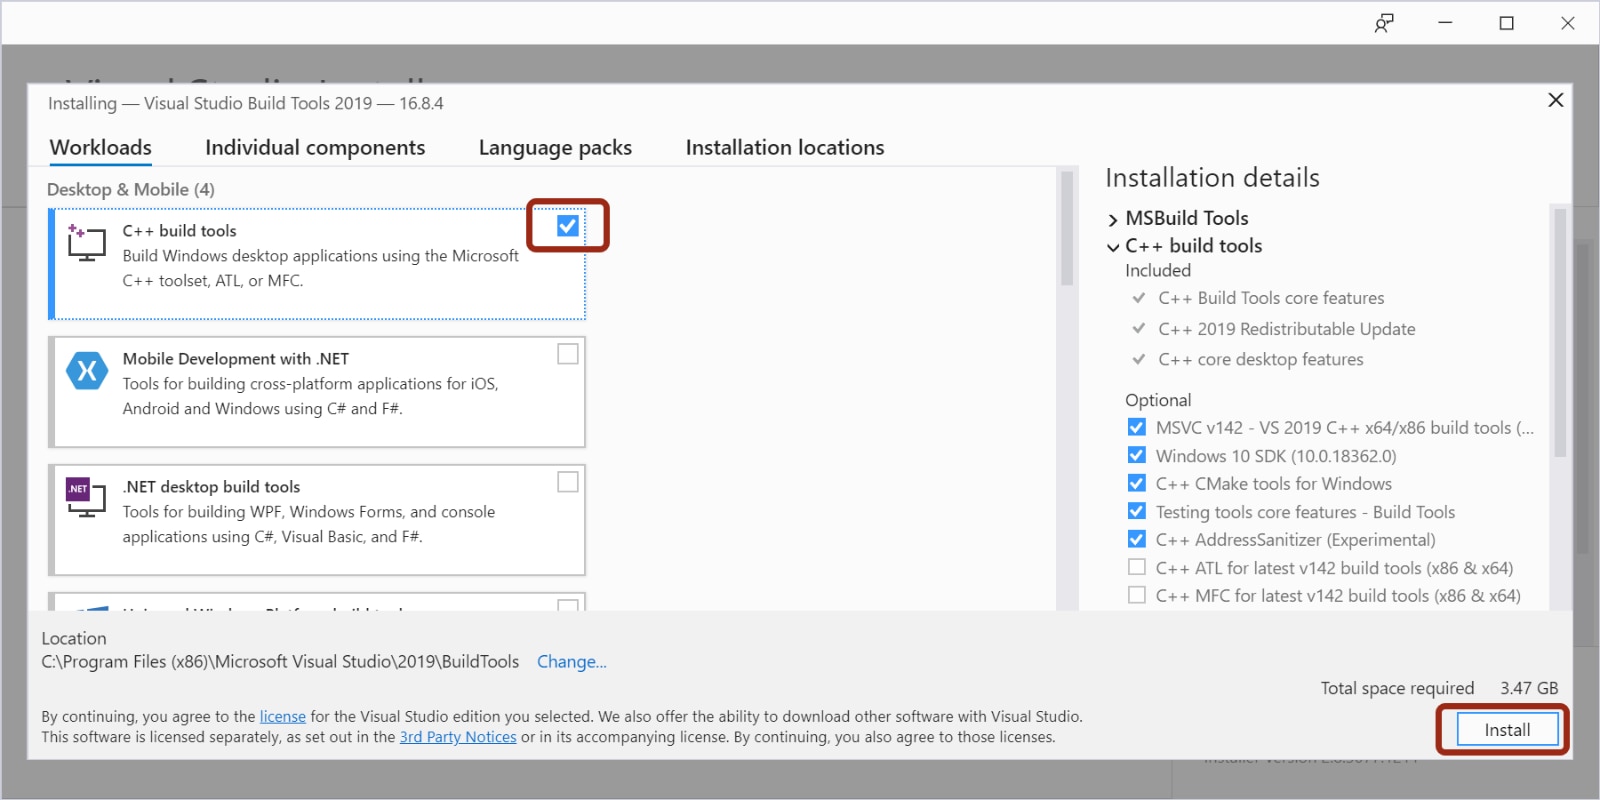Click the 3.47 GB size value
The image size is (1600, 800).
tap(1529, 688)
